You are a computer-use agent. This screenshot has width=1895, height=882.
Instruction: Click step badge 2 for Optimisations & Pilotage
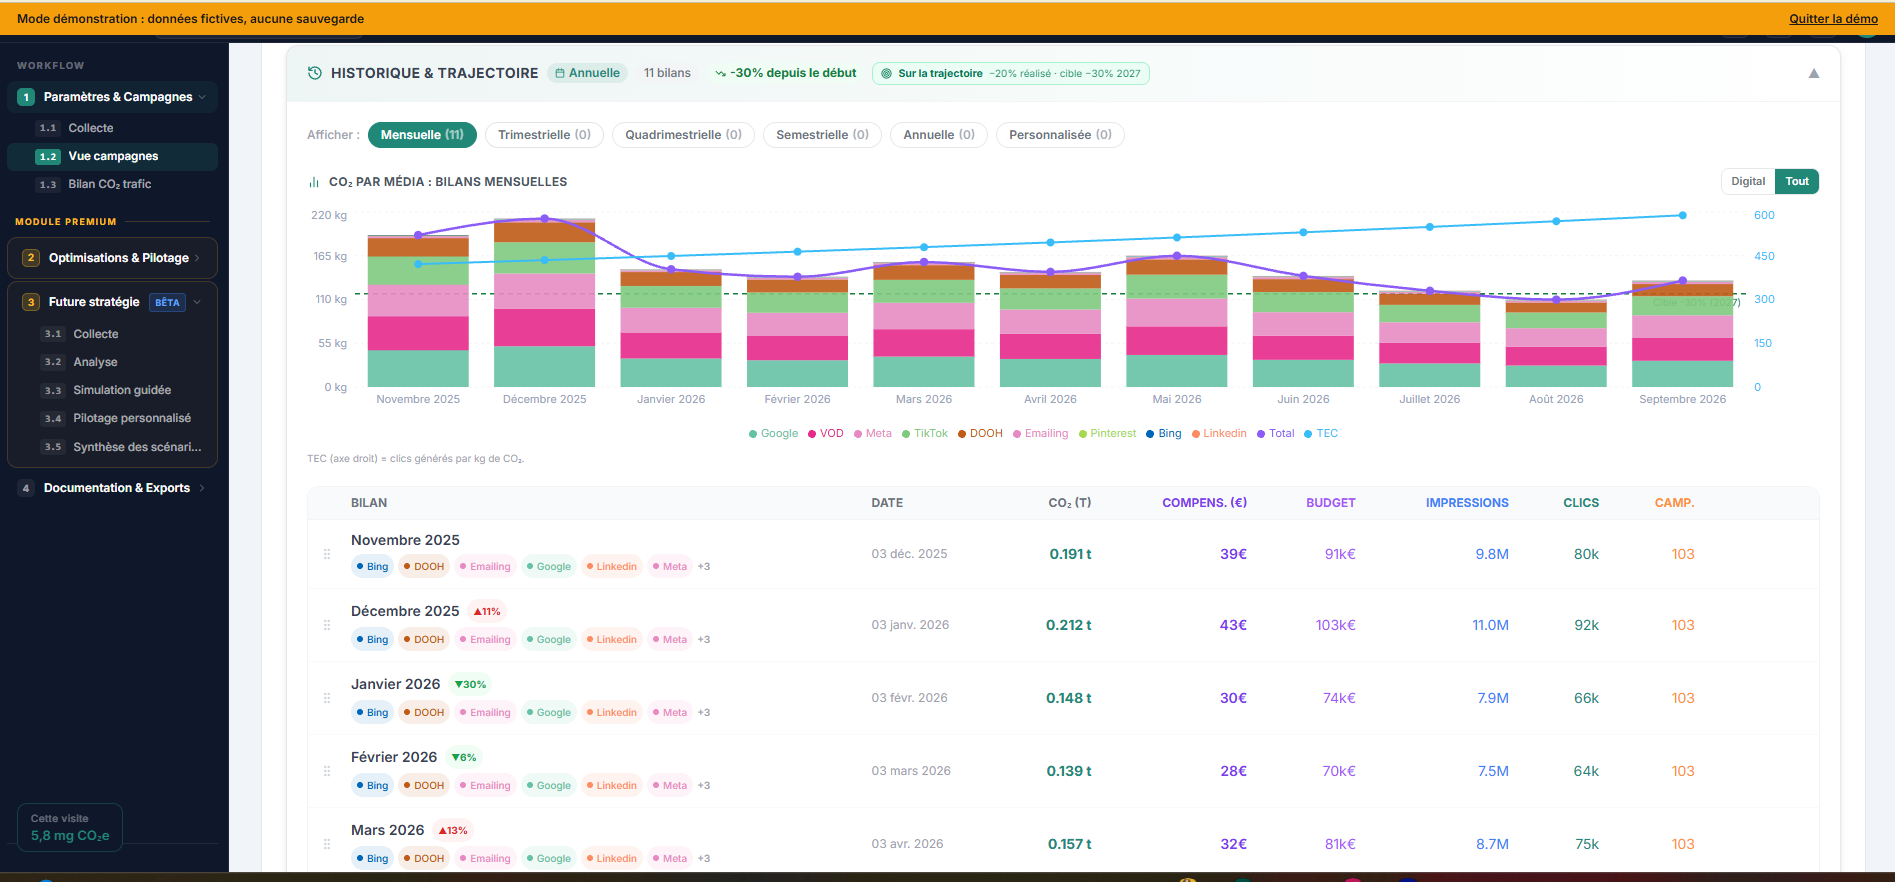(31, 258)
